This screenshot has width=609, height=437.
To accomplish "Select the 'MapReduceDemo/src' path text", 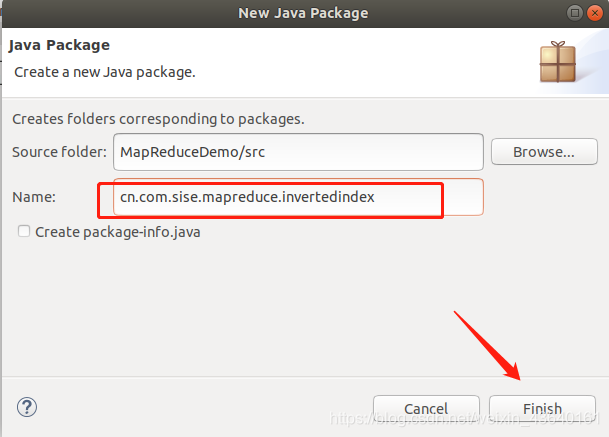I will [192, 152].
